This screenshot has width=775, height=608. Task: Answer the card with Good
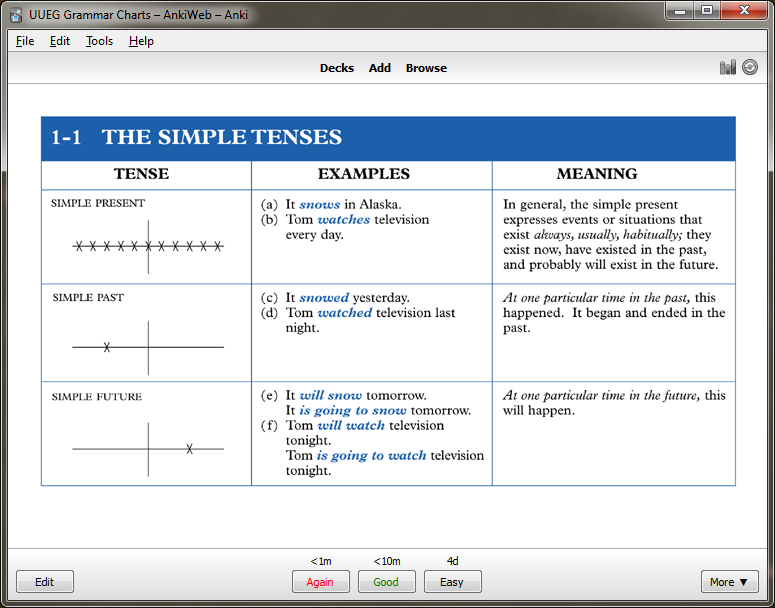point(387,582)
